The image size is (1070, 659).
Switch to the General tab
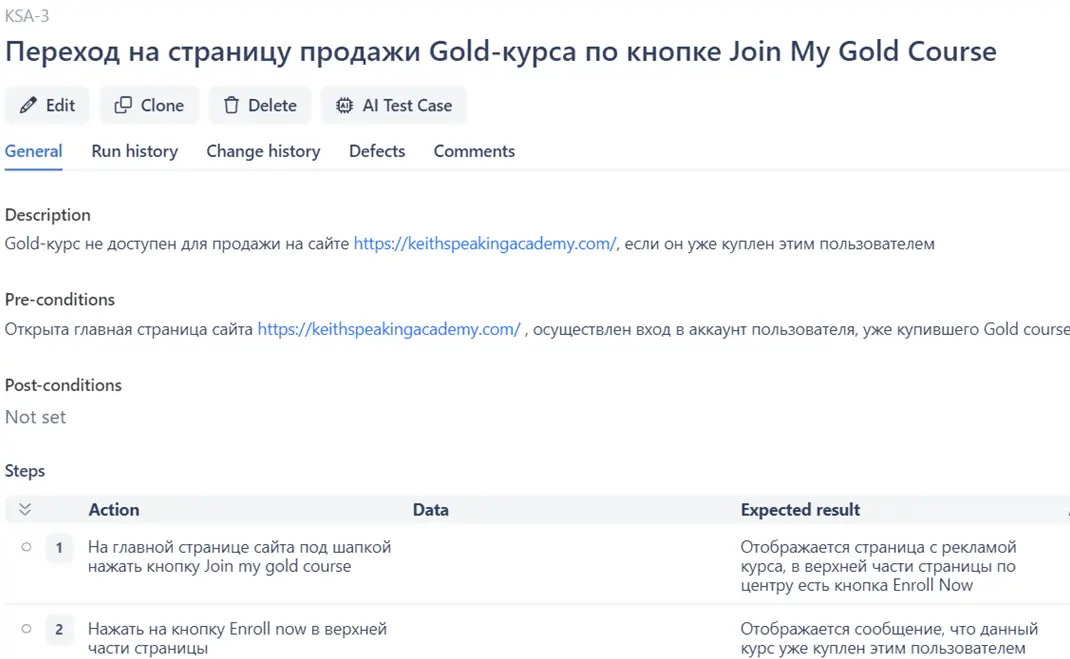tap(33, 151)
